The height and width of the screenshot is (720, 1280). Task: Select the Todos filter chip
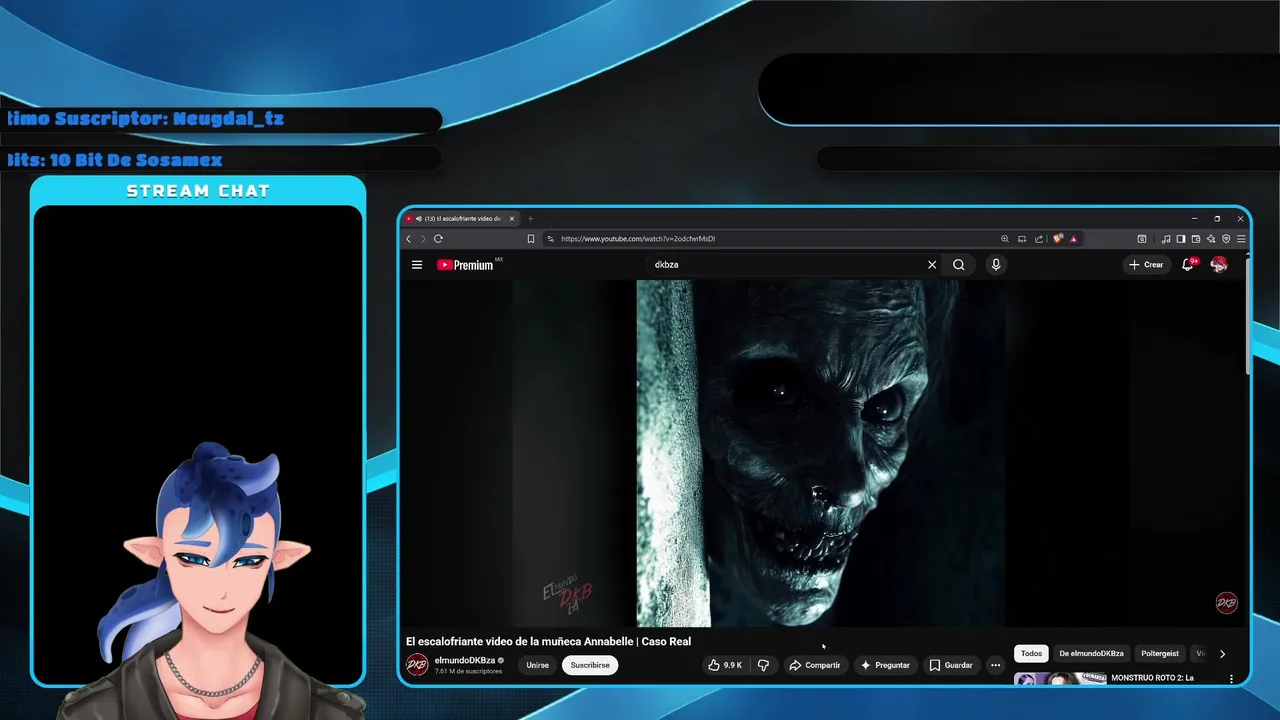pos(1031,654)
